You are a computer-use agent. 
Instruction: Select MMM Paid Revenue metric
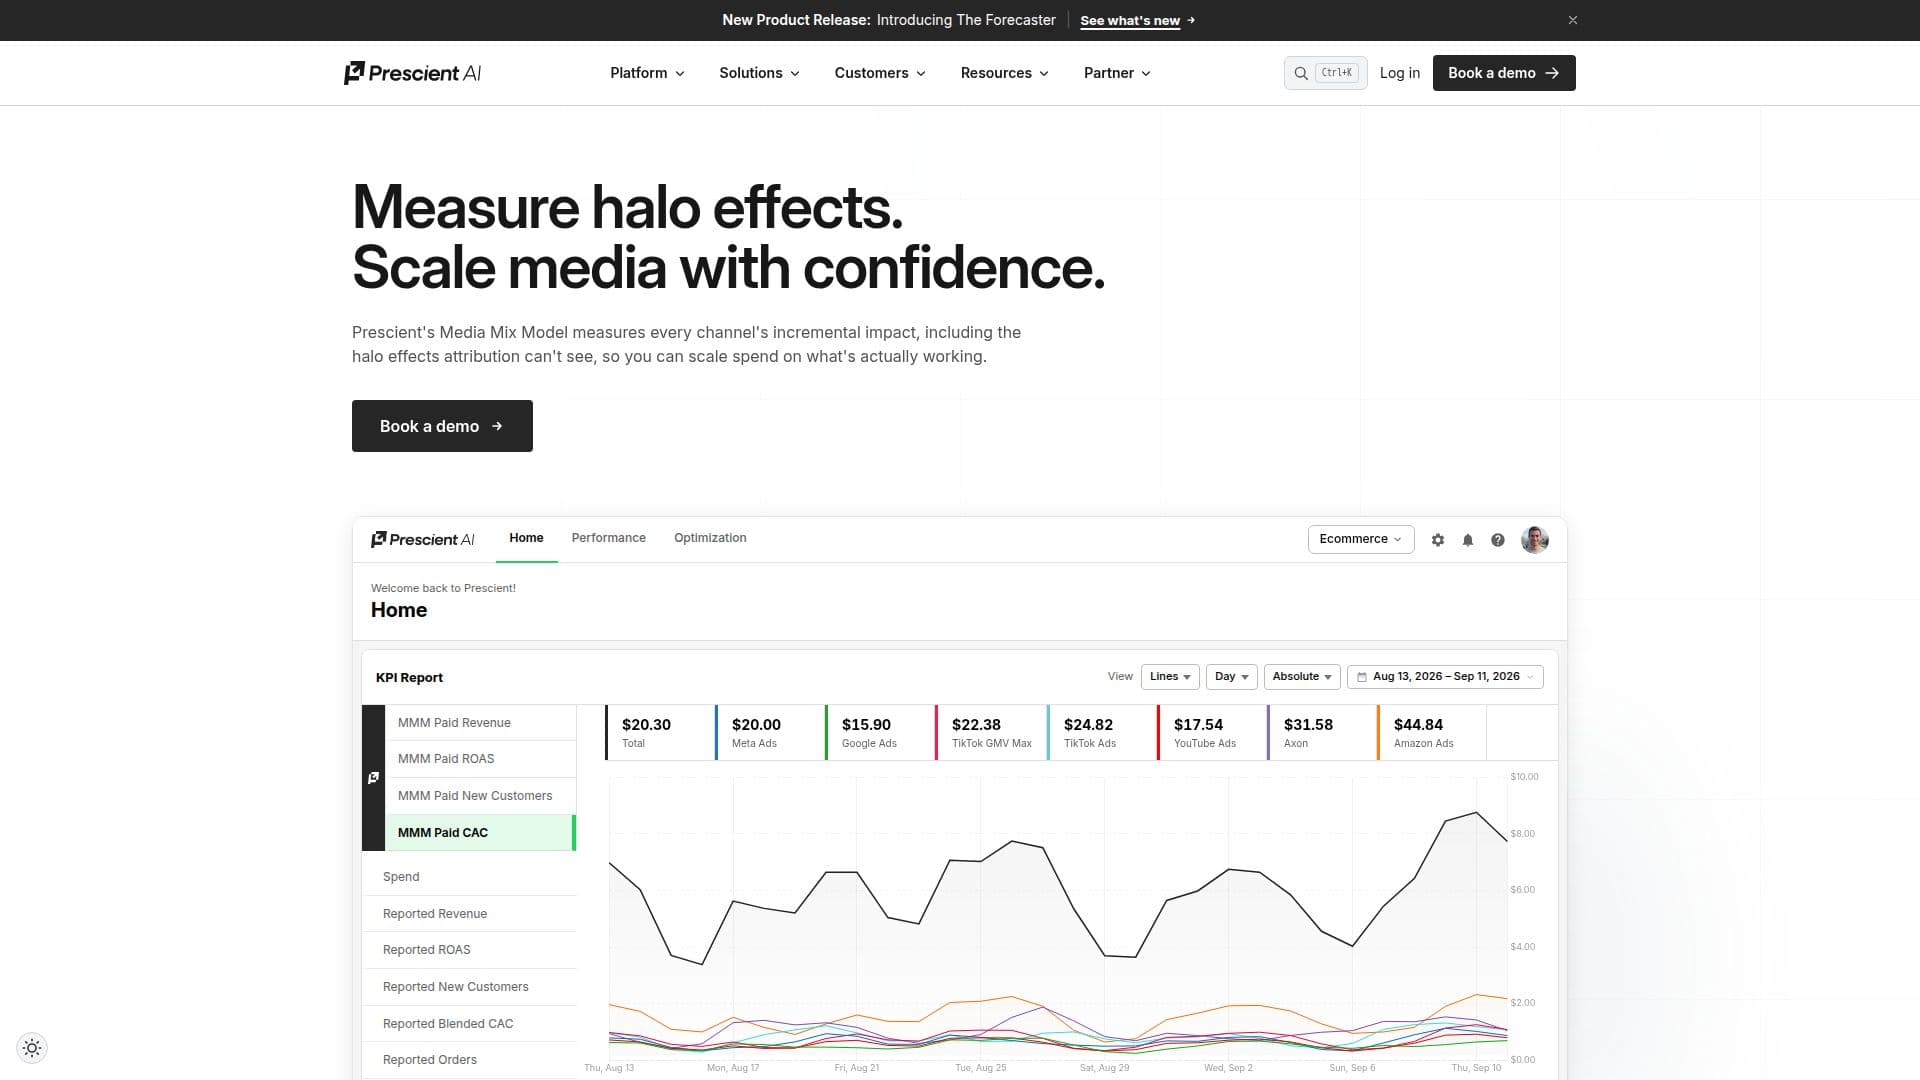[x=480, y=723]
